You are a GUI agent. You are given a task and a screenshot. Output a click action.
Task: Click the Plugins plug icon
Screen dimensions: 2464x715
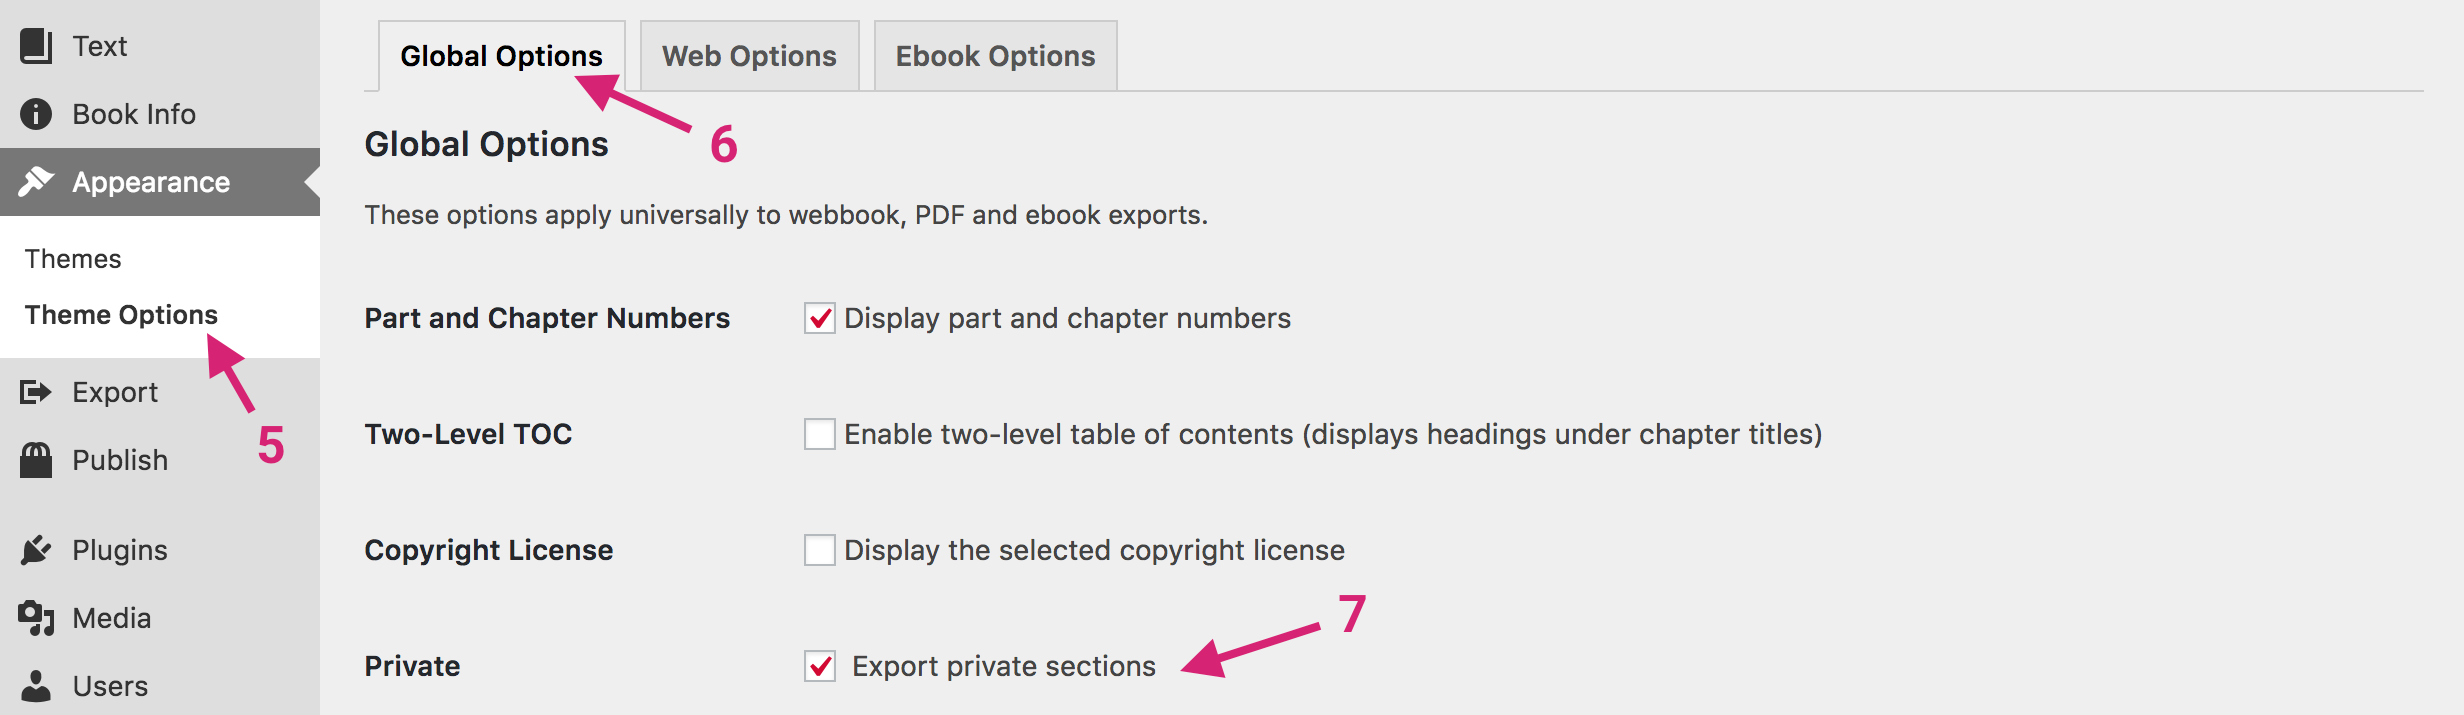click(36, 550)
